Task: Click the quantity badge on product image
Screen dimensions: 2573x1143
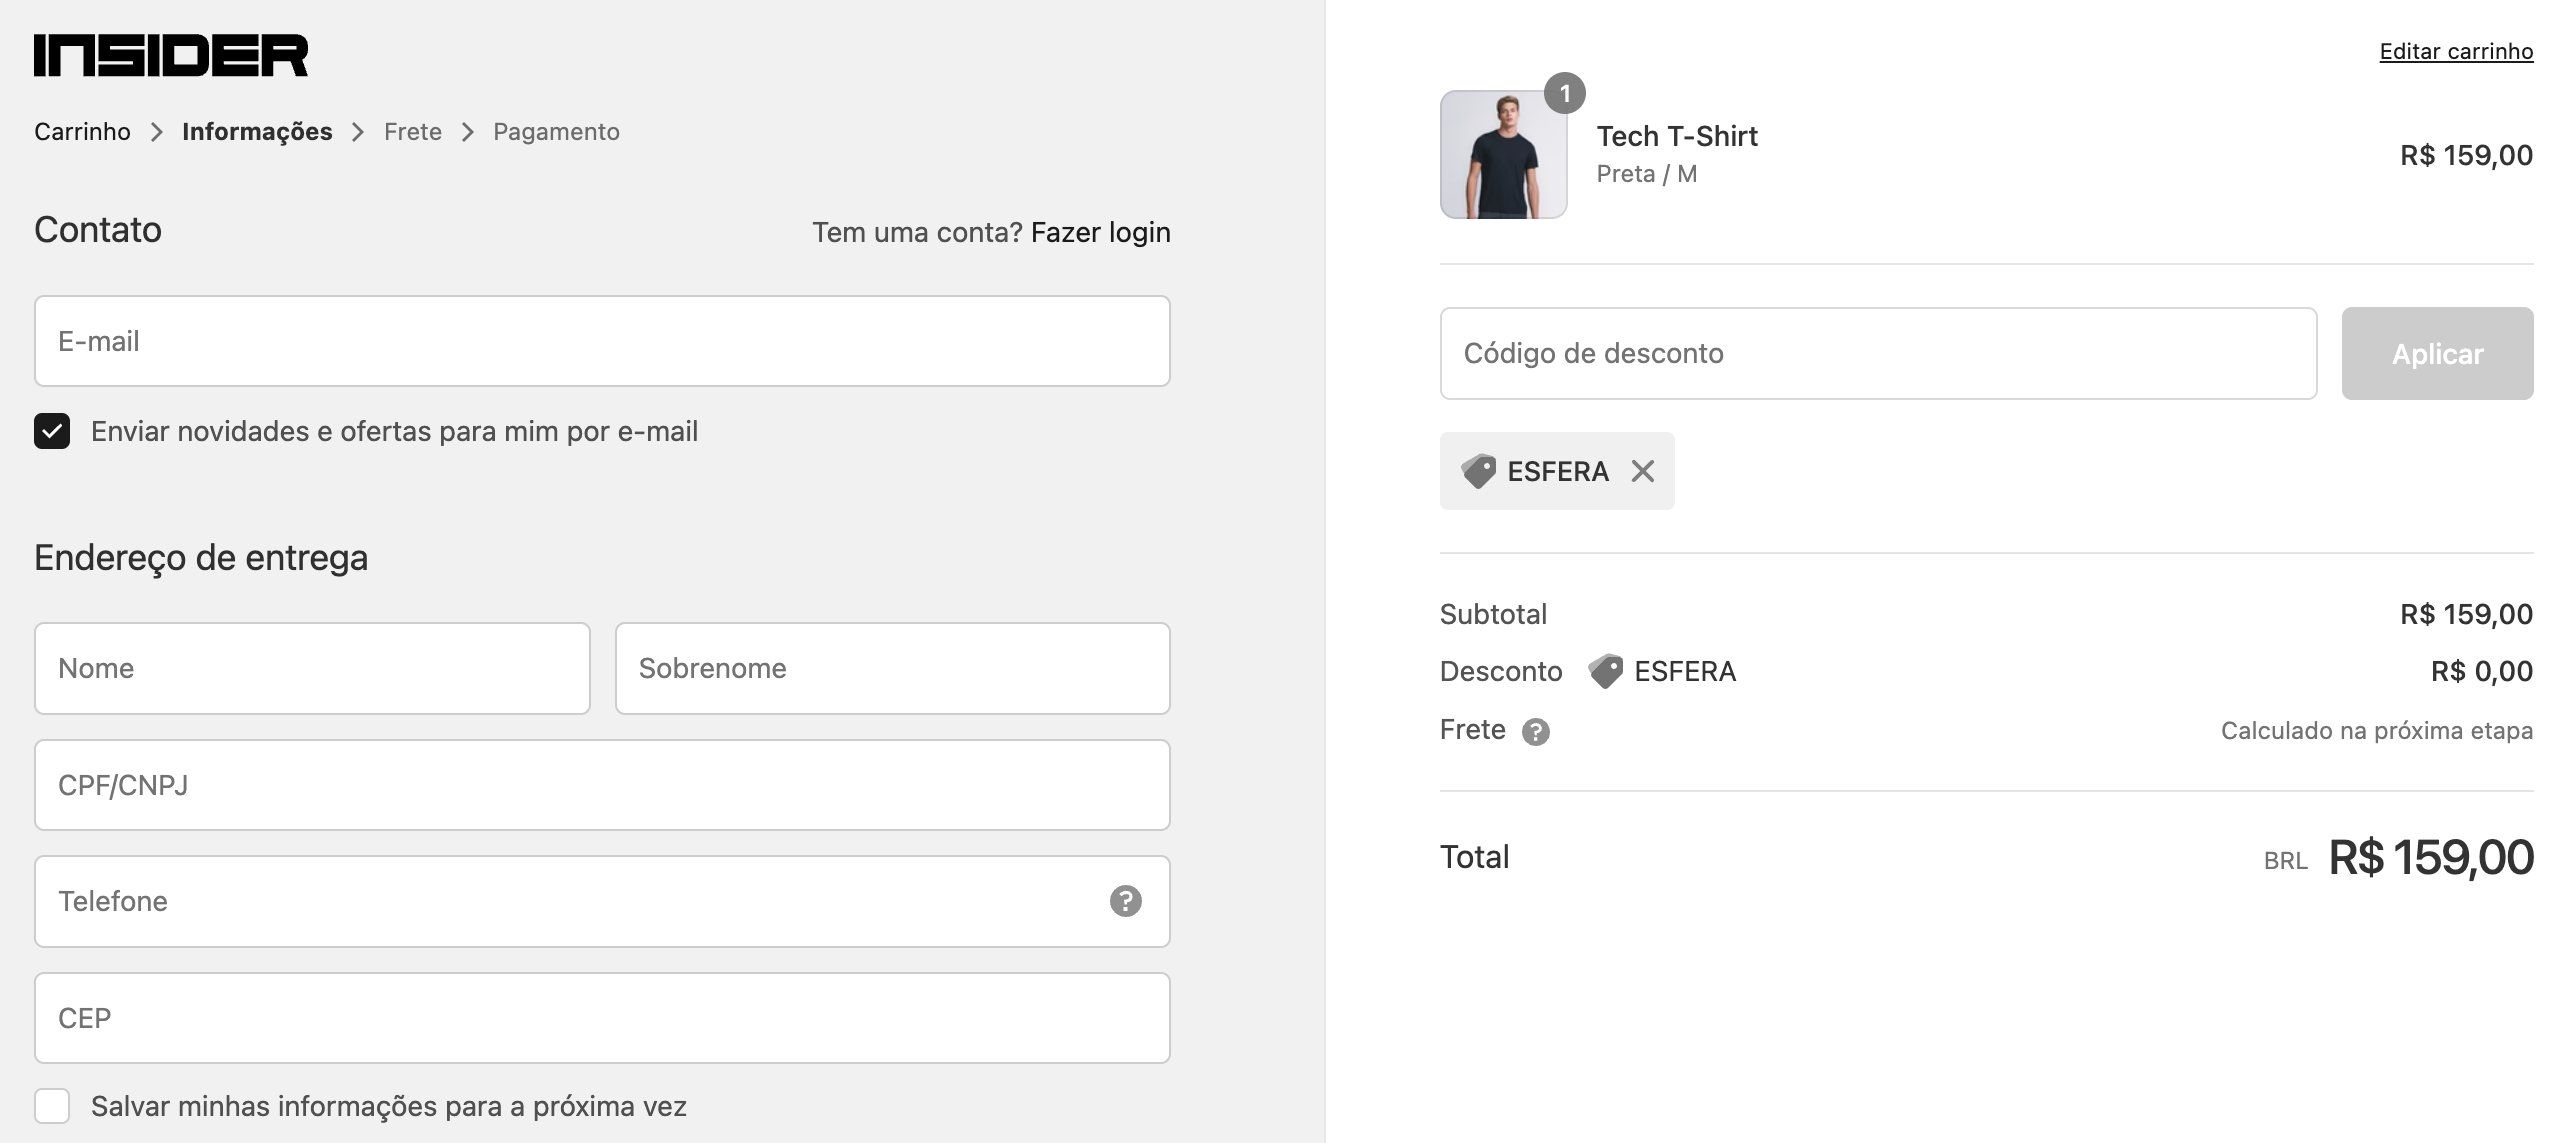Action: click(x=1564, y=93)
